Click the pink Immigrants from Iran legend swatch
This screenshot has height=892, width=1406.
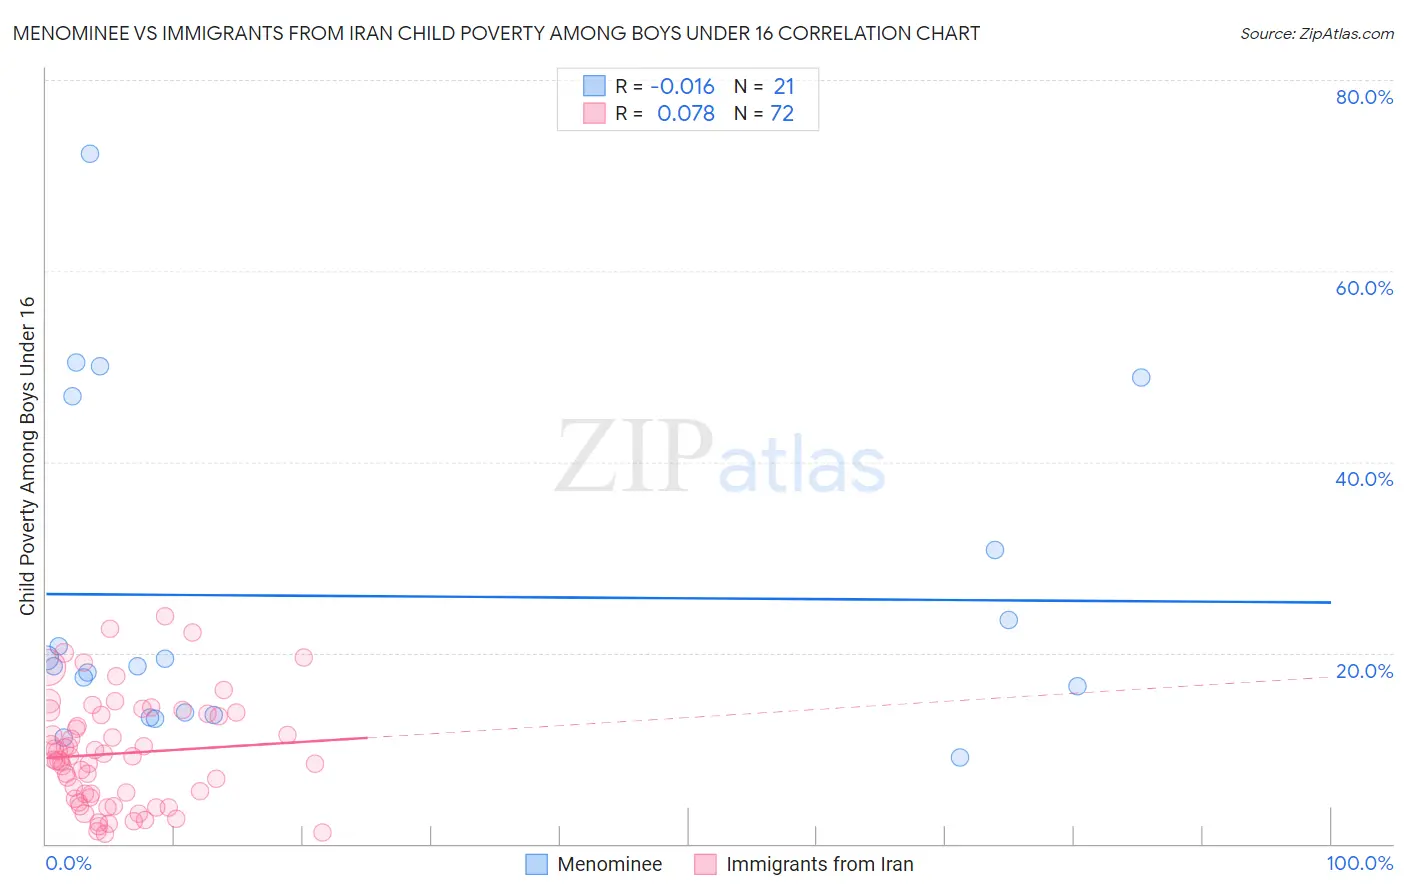click(x=706, y=864)
